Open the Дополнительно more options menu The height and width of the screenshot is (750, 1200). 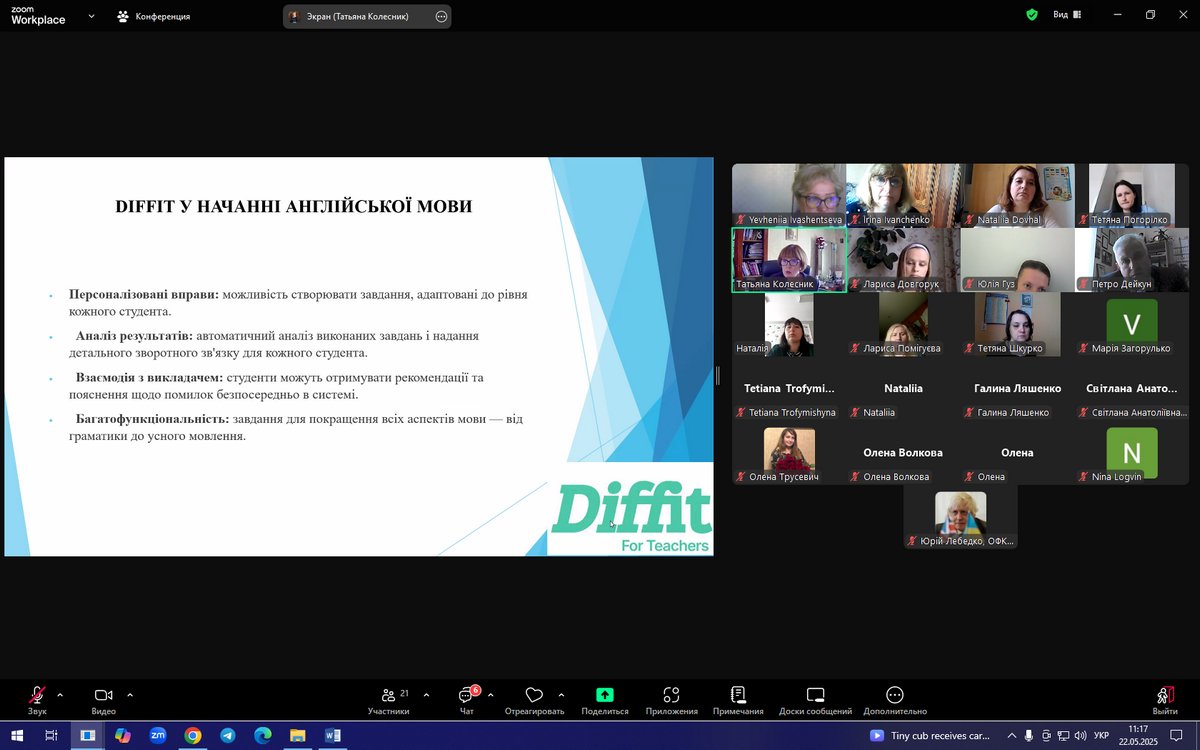pos(895,700)
